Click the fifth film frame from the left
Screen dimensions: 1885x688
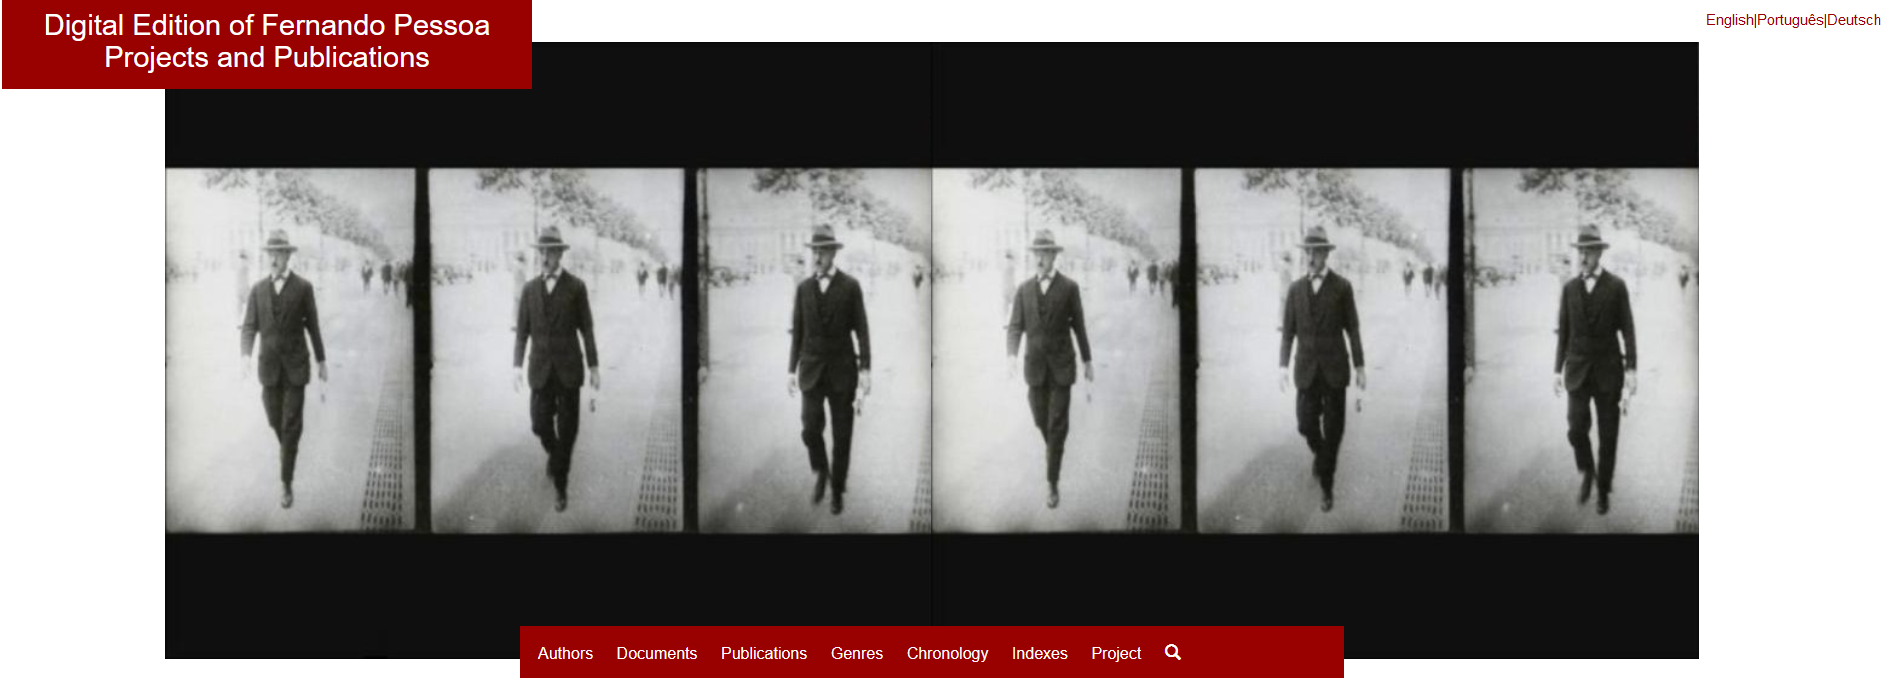click(1322, 350)
